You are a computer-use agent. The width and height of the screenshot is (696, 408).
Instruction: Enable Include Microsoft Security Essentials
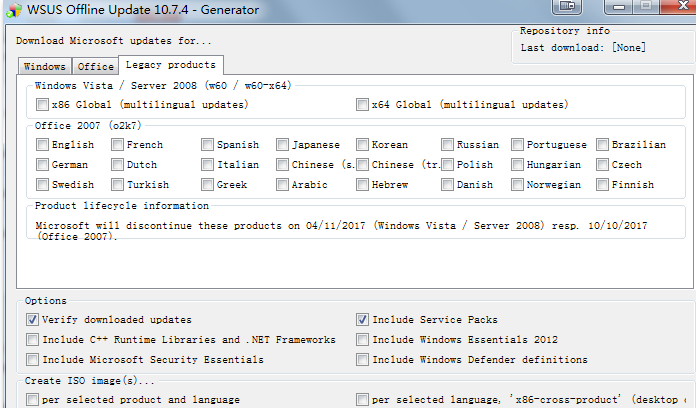tap(32, 360)
